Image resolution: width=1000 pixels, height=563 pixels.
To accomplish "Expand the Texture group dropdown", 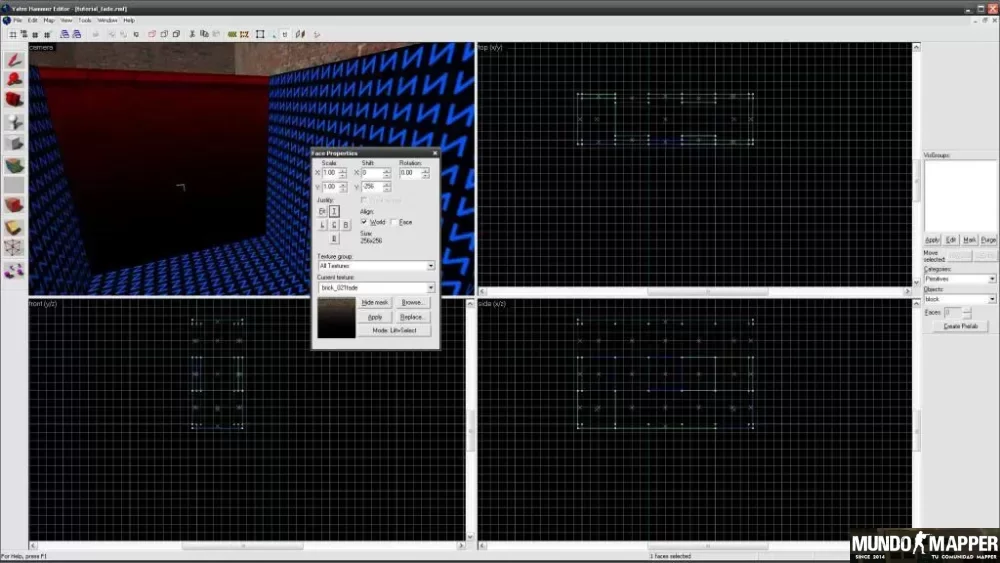I will [x=431, y=266].
